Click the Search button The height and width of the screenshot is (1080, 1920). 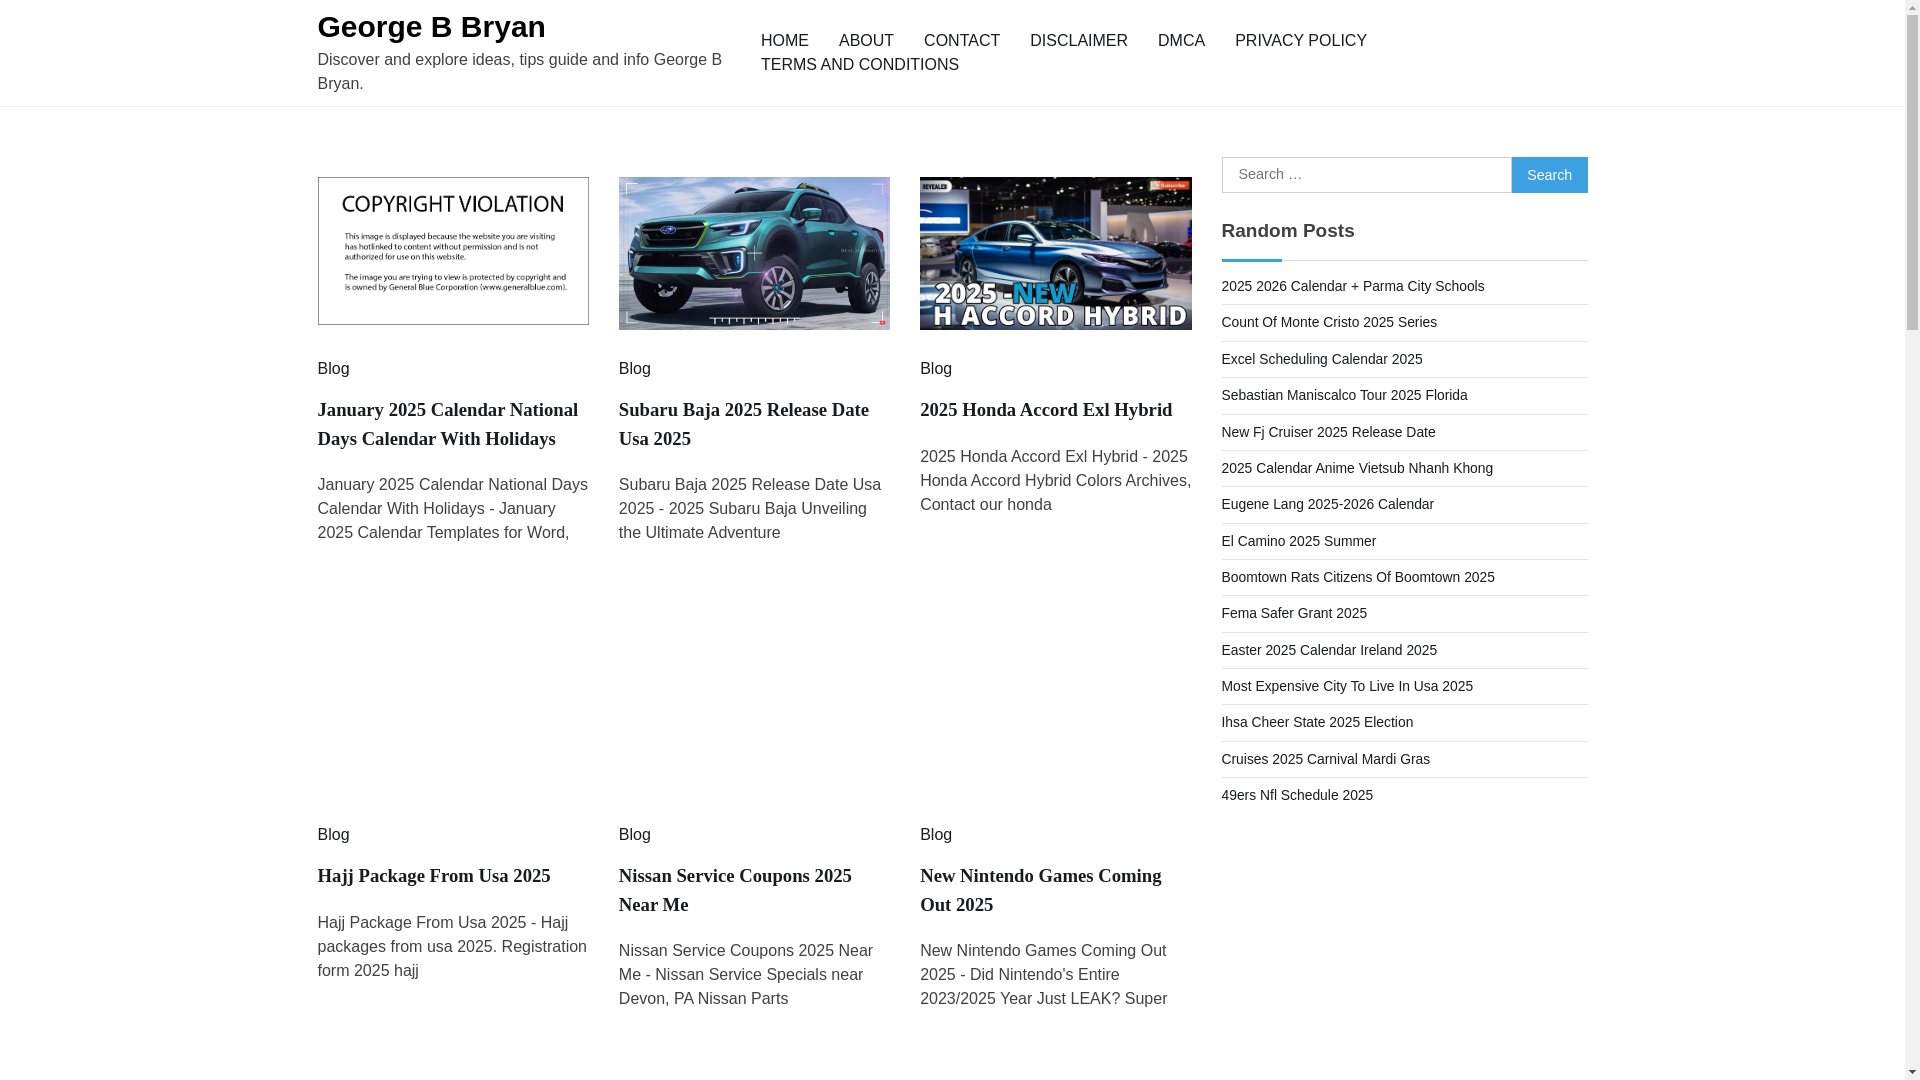coord(1549,175)
